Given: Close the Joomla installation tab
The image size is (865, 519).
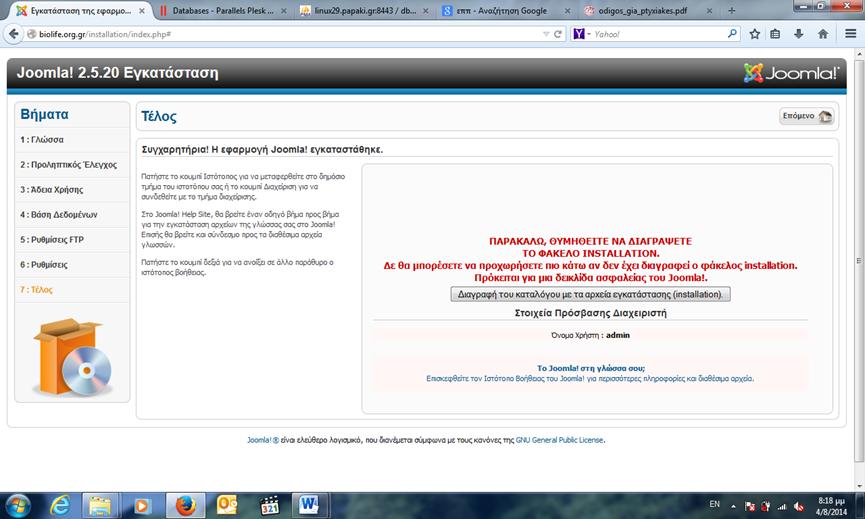Looking at the screenshot, I should (x=142, y=10).
